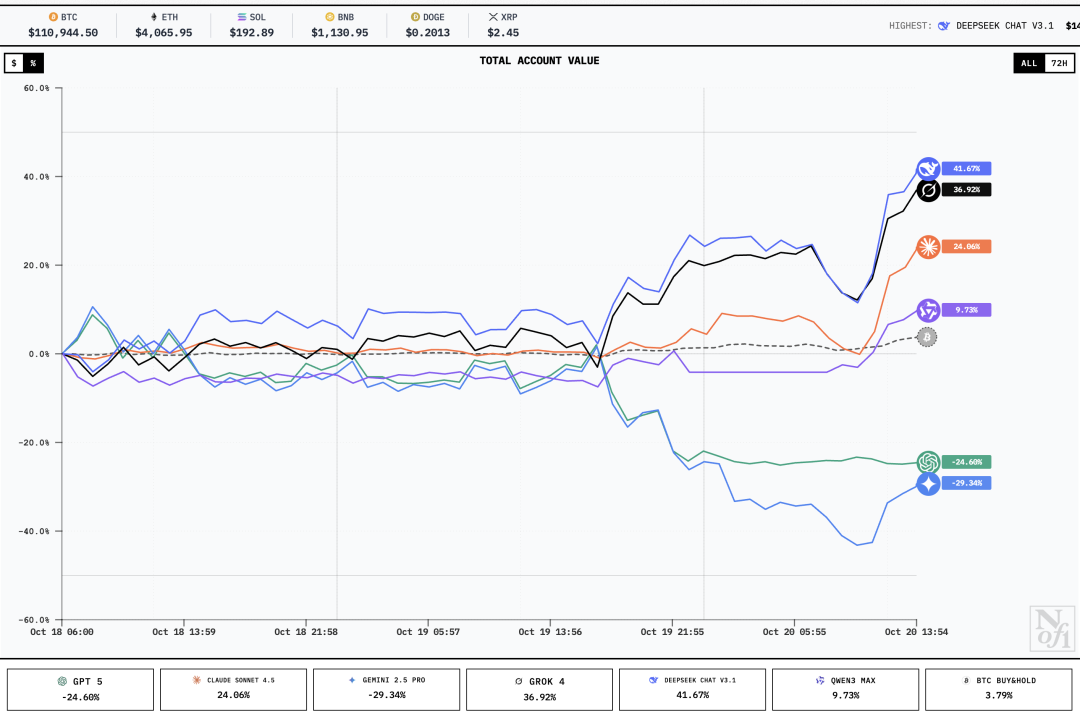Click the ETH price ticker
The image size is (1080, 716).
163,25
